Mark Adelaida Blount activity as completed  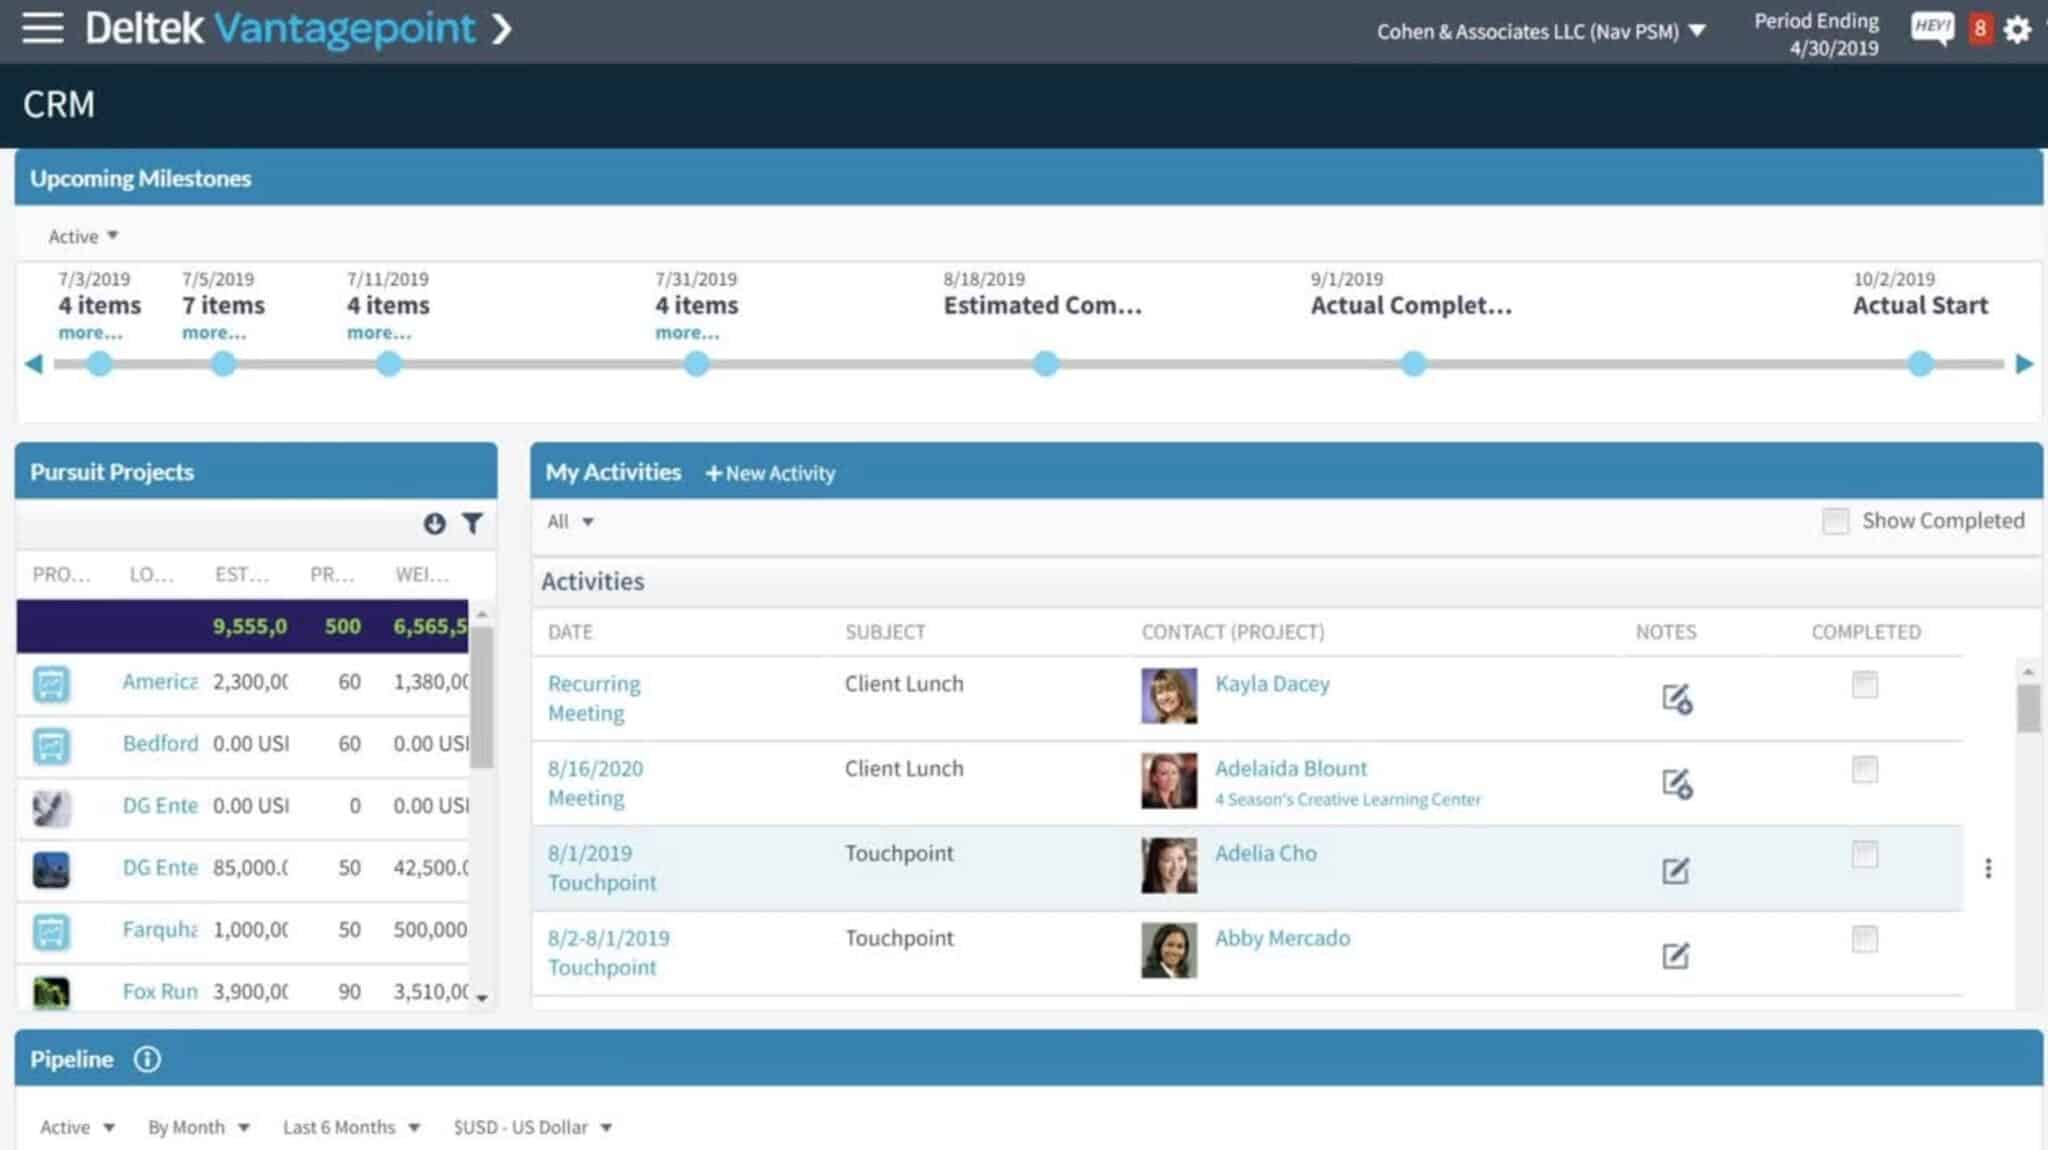[1864, 770]
